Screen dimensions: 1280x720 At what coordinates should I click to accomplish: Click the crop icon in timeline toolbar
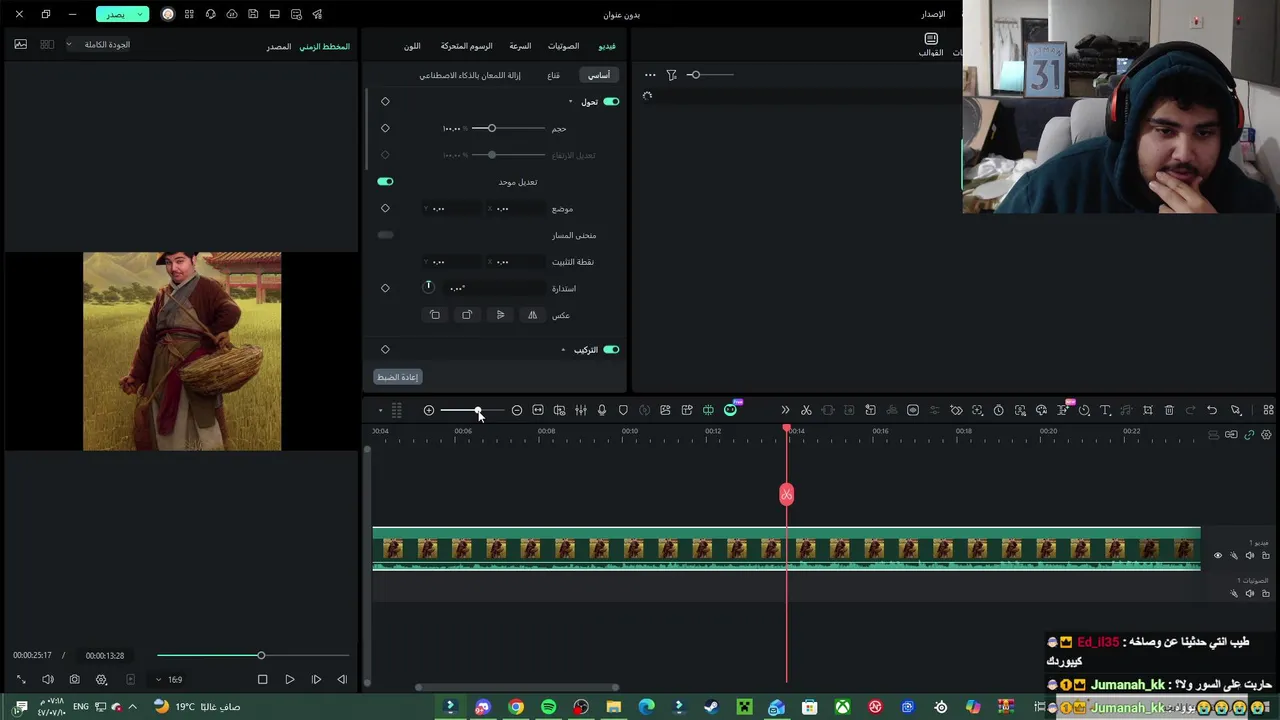[x=1148, y=410]
